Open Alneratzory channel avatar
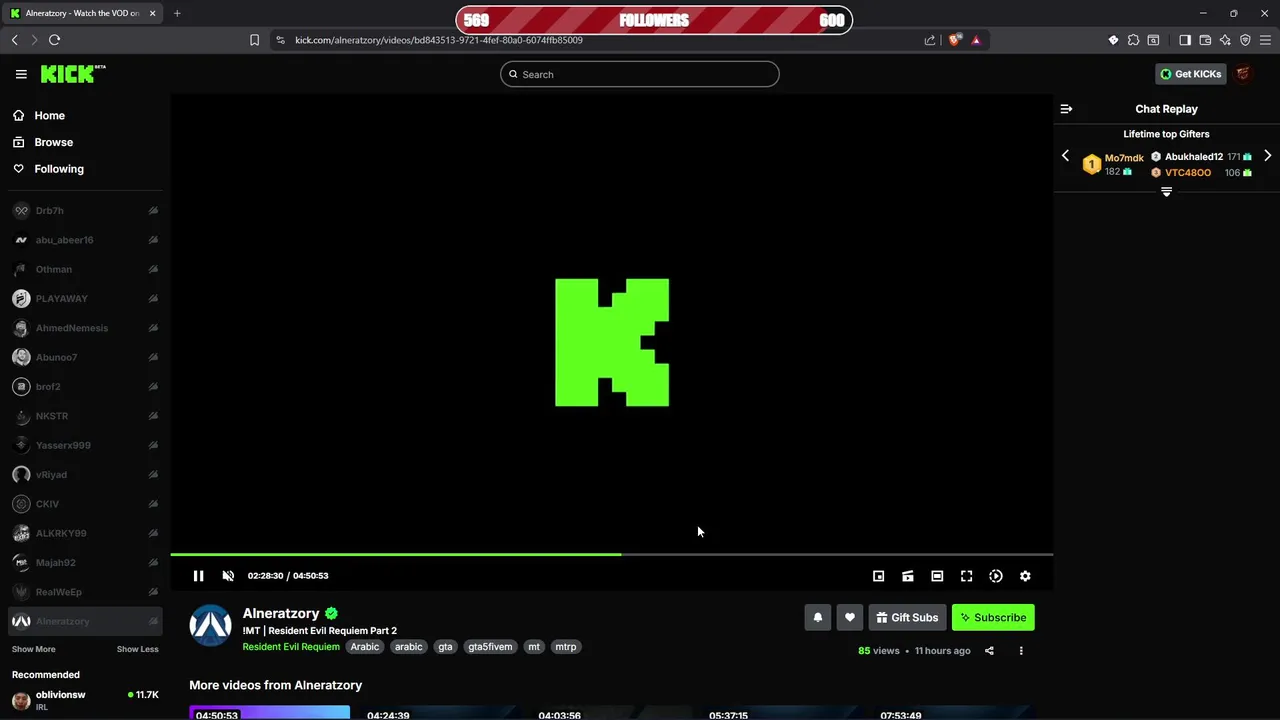This screenshot has width=1280, height=720. coord(210,626)
